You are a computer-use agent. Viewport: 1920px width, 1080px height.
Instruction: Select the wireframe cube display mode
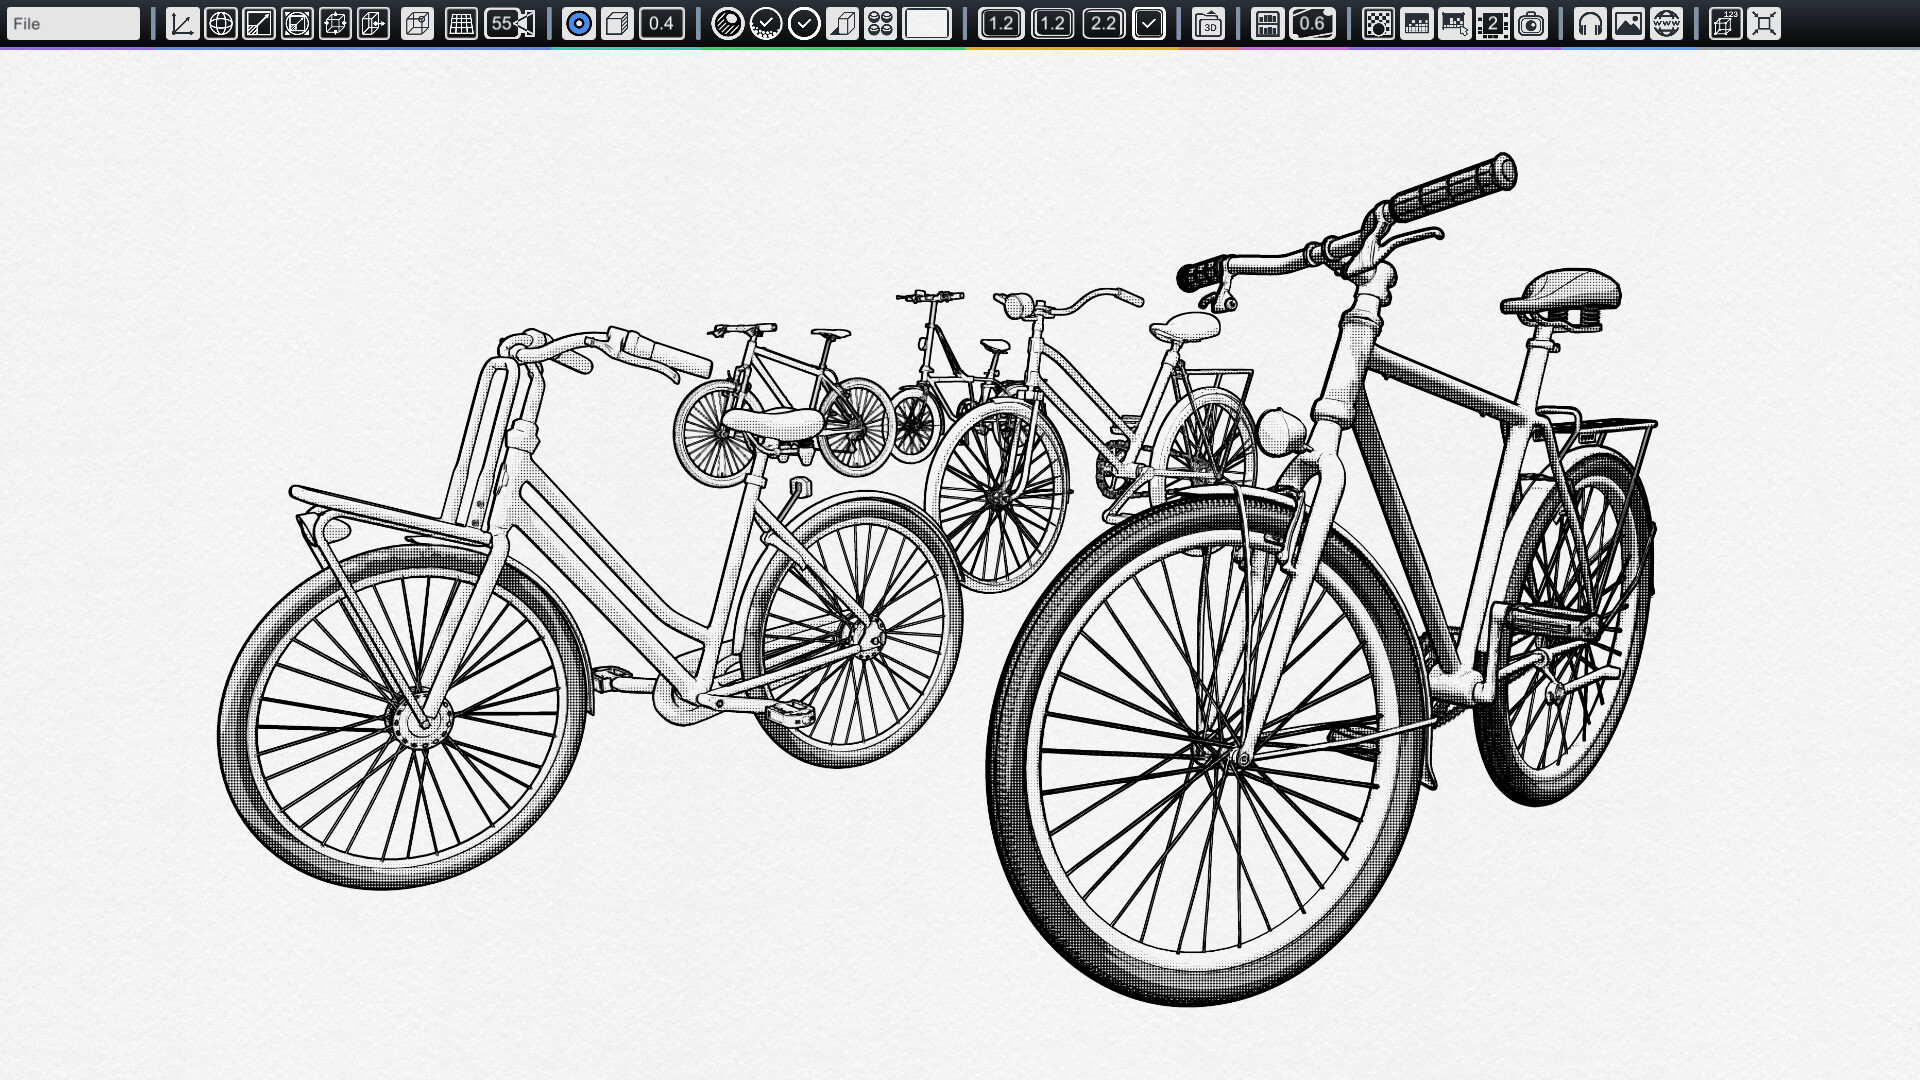420,23
